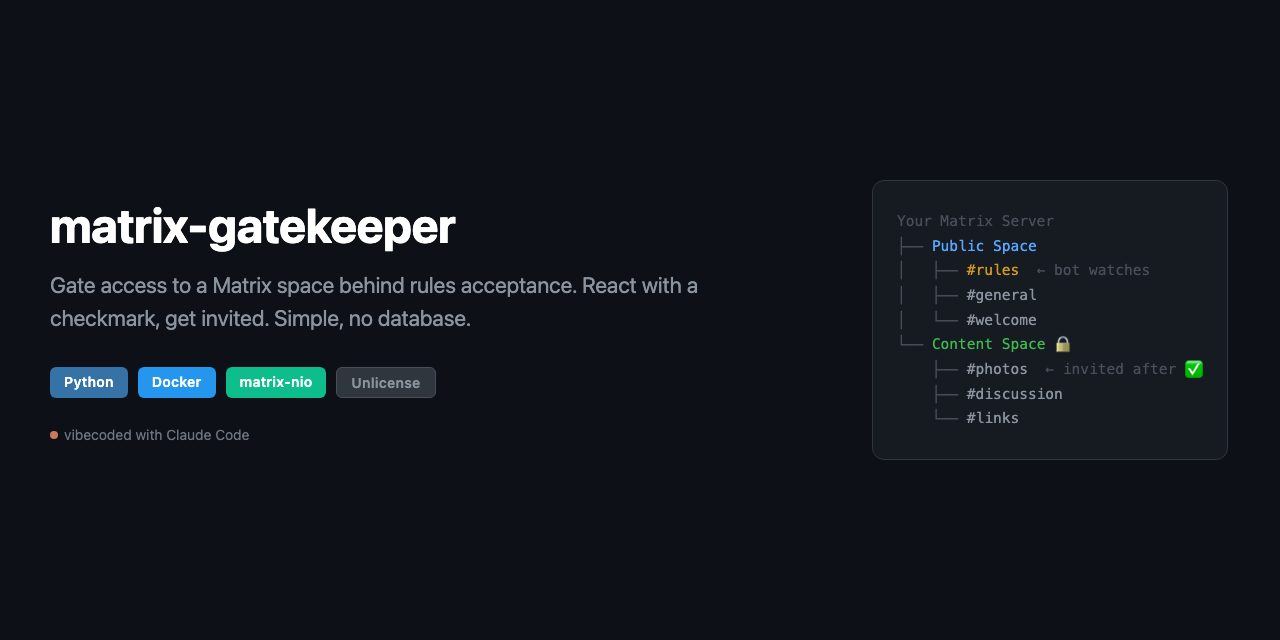Viewport: 1280px width, 640px height.
Task: Click the matrix-gatekeeper title
Action: coord(253,227)
